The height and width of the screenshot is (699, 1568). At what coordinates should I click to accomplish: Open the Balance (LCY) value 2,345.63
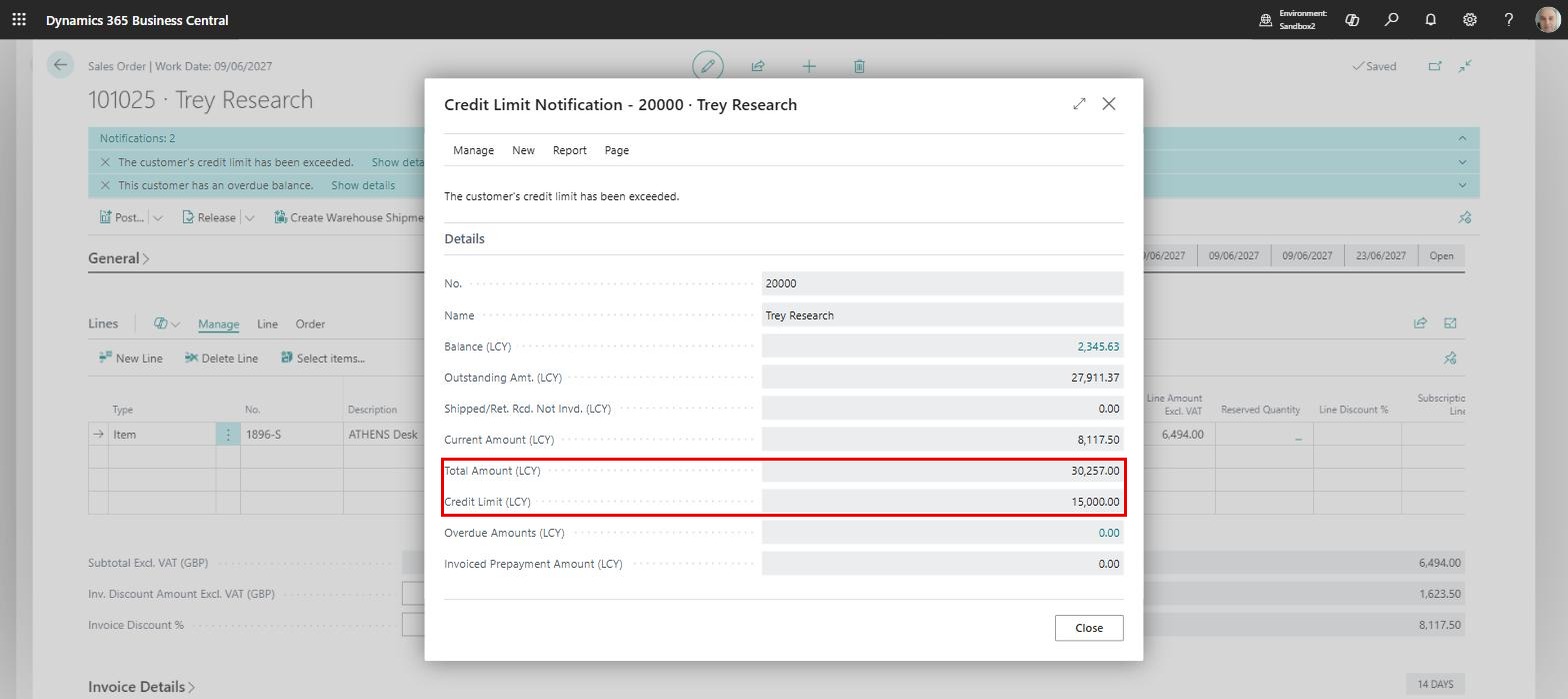pos(1098,346)
